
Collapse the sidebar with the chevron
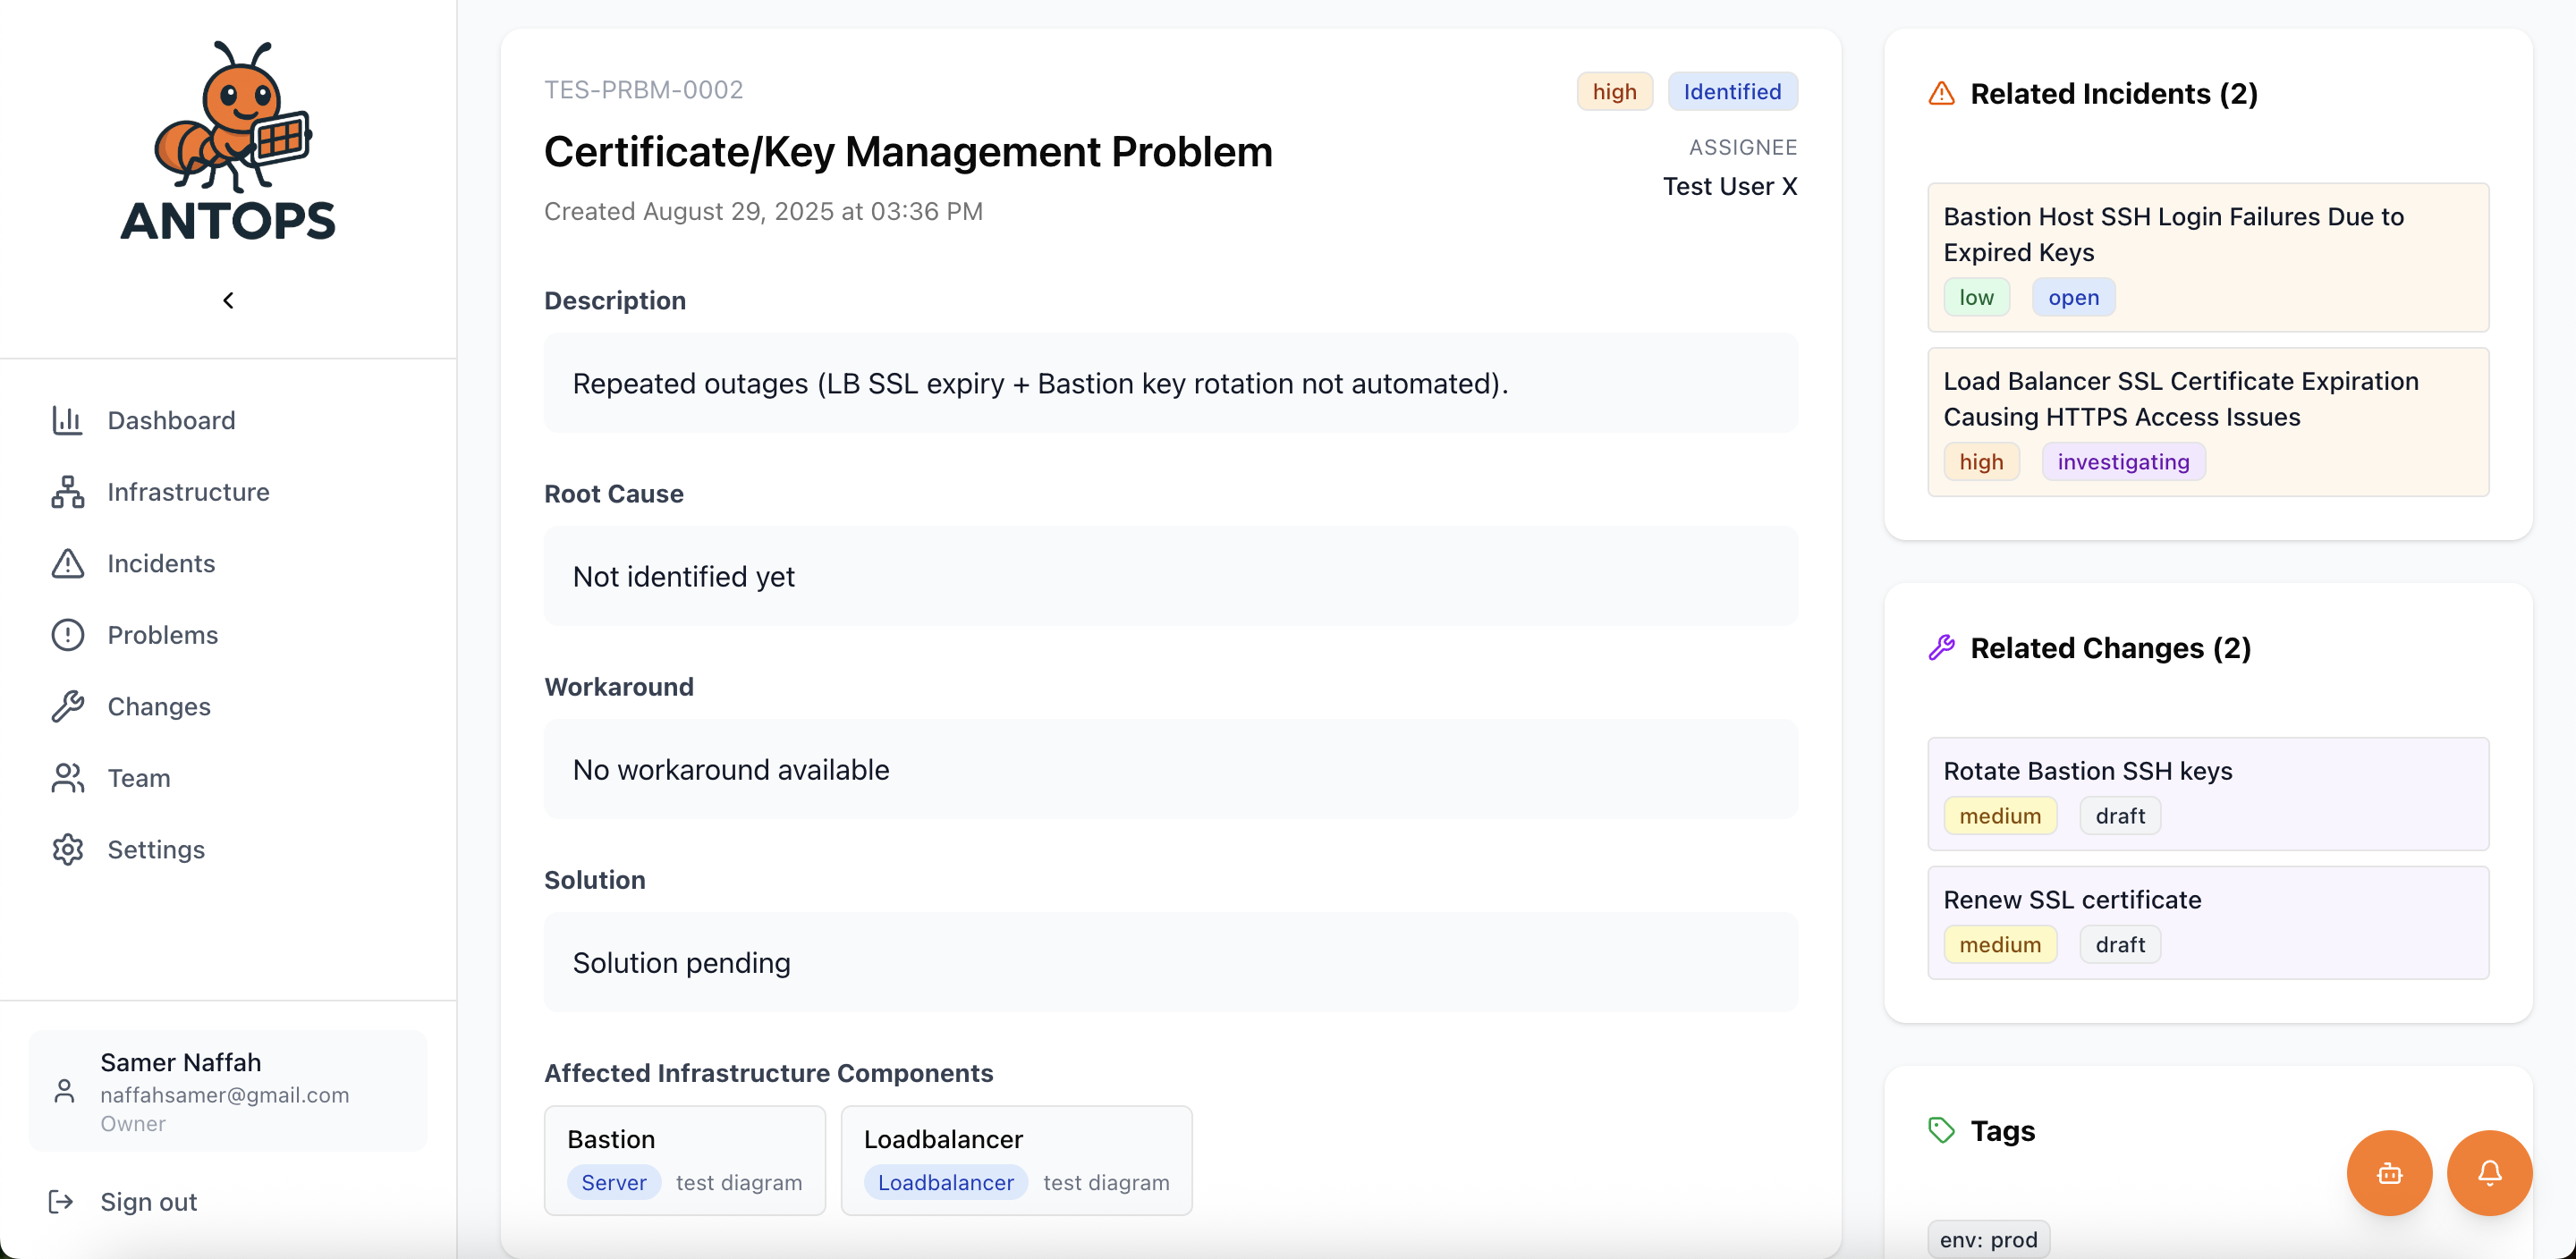pos(227,299)
